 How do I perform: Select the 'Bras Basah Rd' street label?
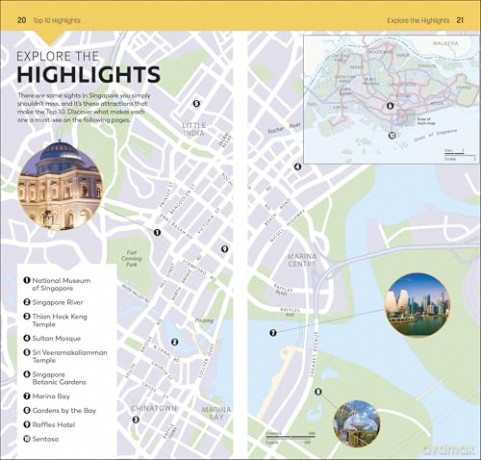pos(176,227)
